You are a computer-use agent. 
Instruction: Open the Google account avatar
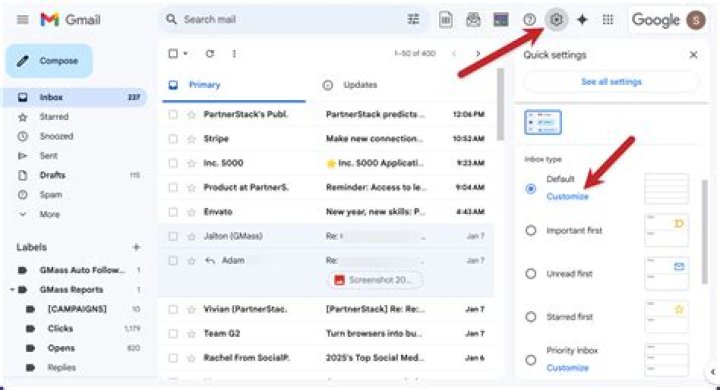pyautogui.click(x=696, y=20)
